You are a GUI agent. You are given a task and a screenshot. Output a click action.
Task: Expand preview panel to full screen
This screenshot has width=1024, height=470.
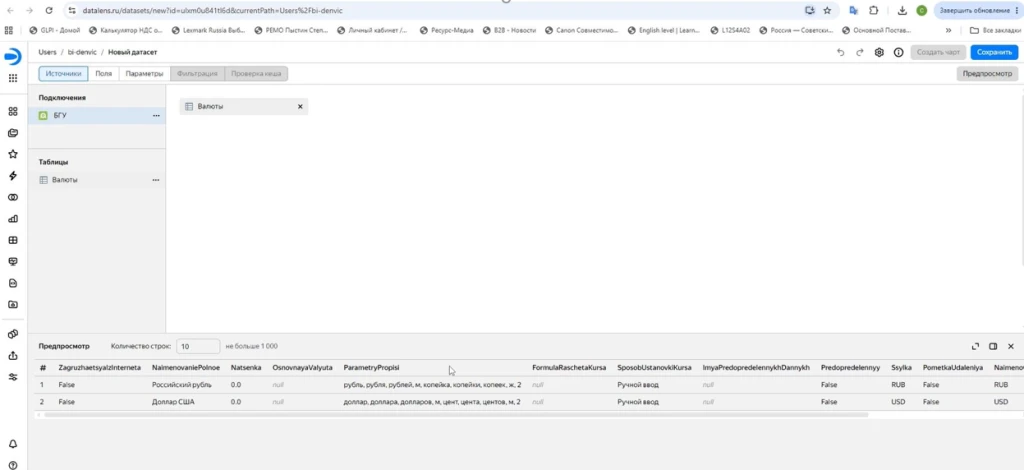click(x=976, y=347)
